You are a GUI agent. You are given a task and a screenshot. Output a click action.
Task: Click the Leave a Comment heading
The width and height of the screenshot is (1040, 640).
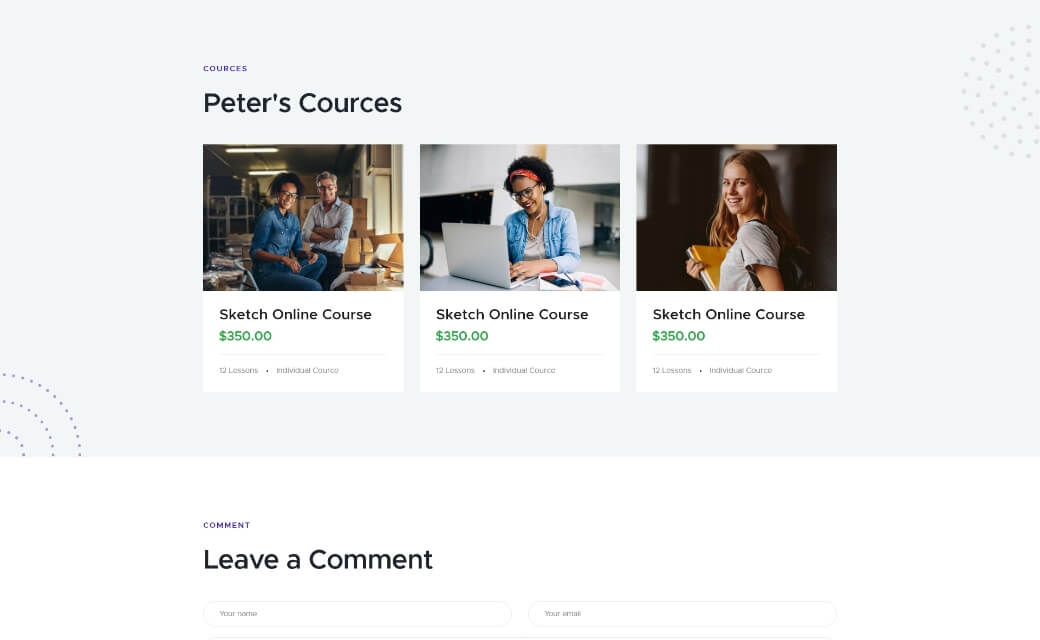pyautogui.click(x=318, y=560)
